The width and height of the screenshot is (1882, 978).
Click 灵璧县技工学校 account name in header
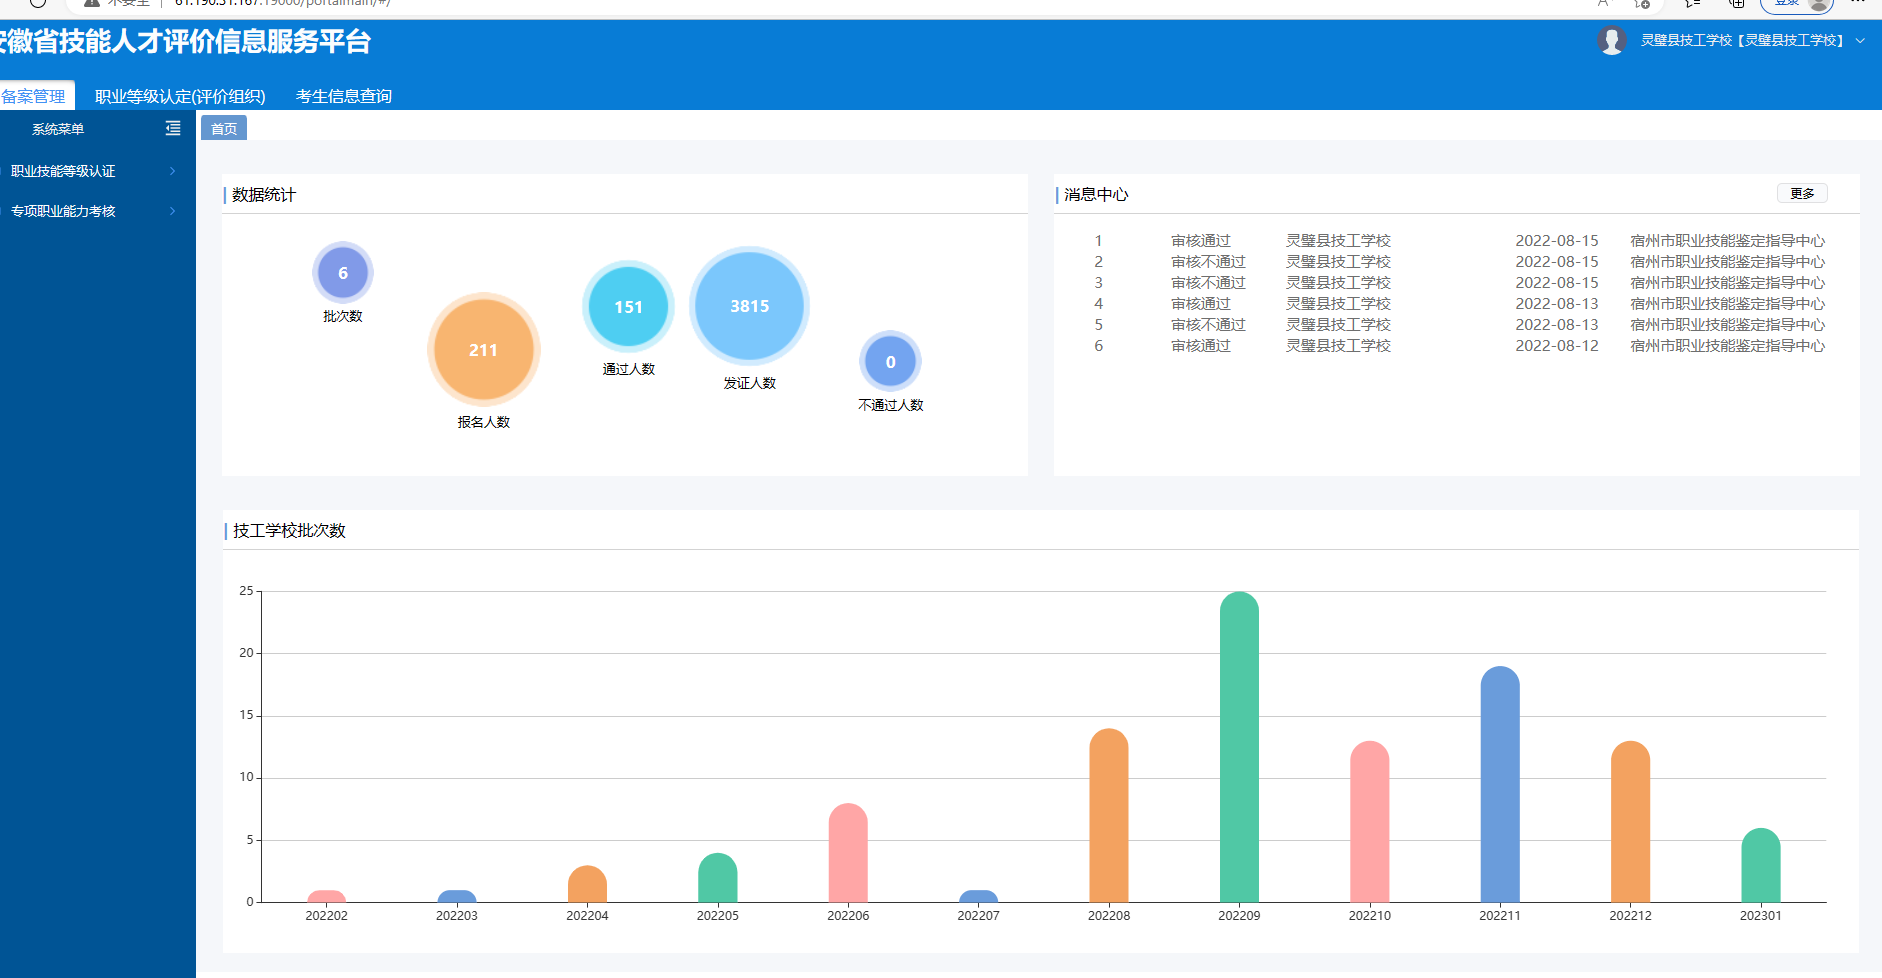click(x=1744, y=41)
